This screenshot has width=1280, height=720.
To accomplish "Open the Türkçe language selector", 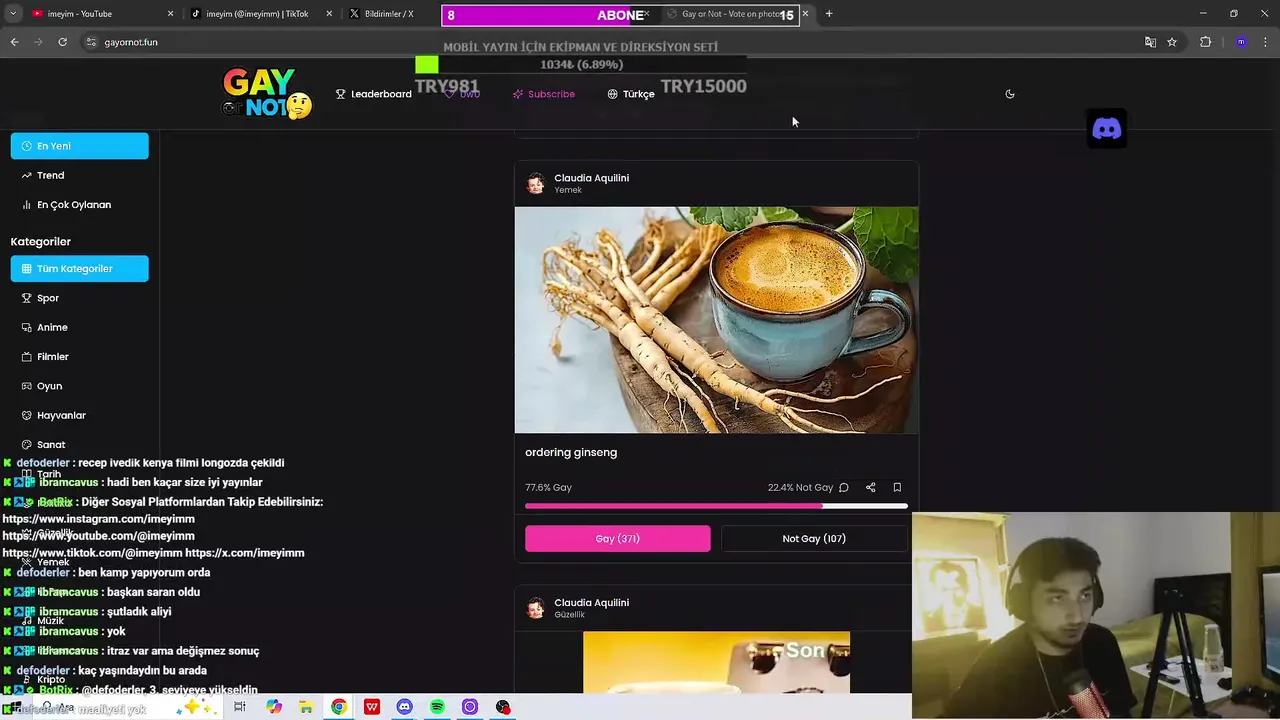I will (x=630, y=94).
